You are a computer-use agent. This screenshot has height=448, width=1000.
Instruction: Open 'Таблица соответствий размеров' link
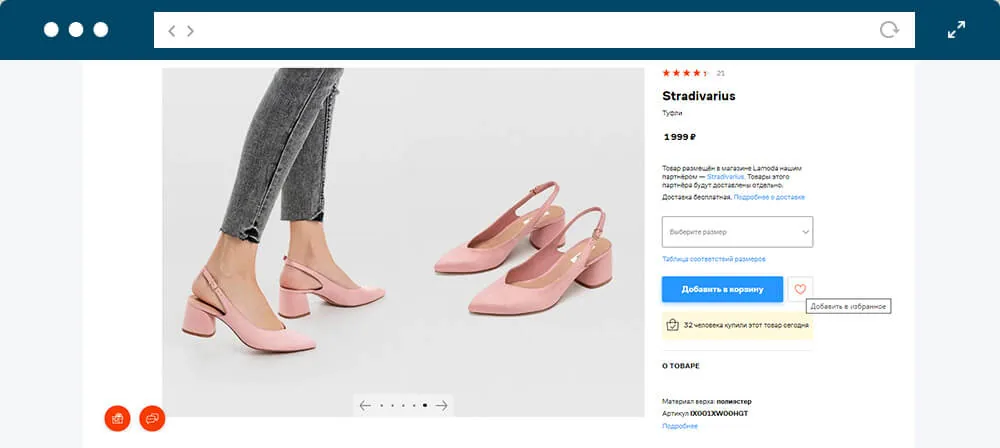coord(714,259)
